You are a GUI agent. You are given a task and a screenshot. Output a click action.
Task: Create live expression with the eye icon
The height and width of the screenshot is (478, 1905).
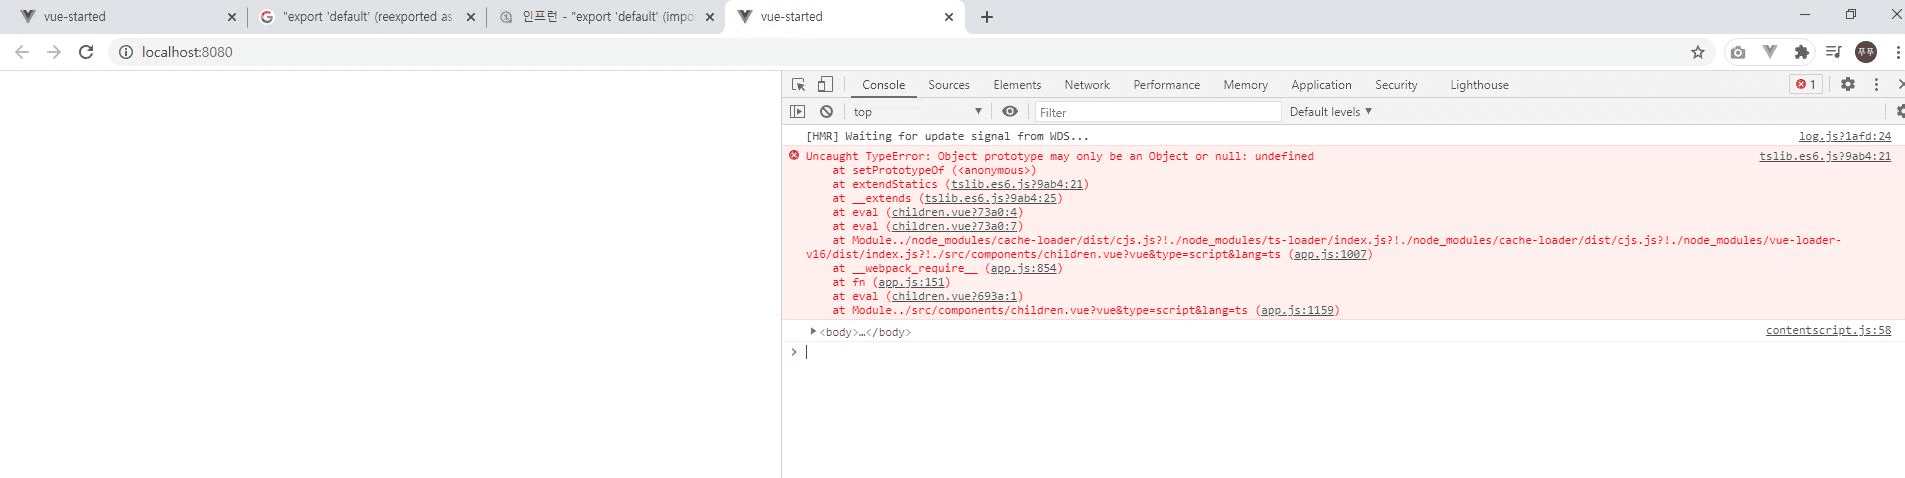click(x=1010, y=112)
